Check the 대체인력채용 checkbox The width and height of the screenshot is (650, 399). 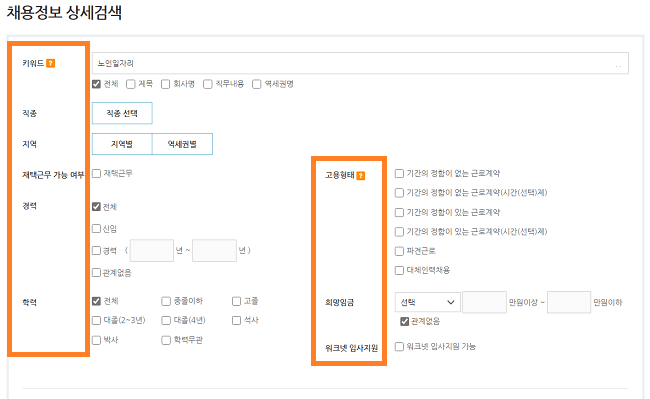[399, 271]
